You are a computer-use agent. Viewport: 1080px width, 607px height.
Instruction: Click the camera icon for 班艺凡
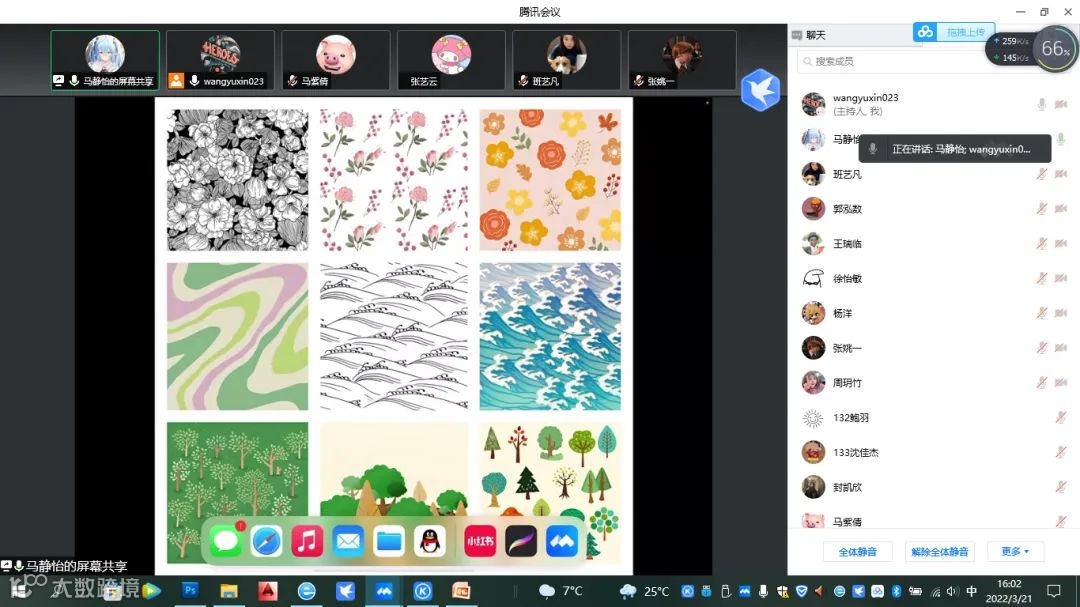coord(1061,174)
